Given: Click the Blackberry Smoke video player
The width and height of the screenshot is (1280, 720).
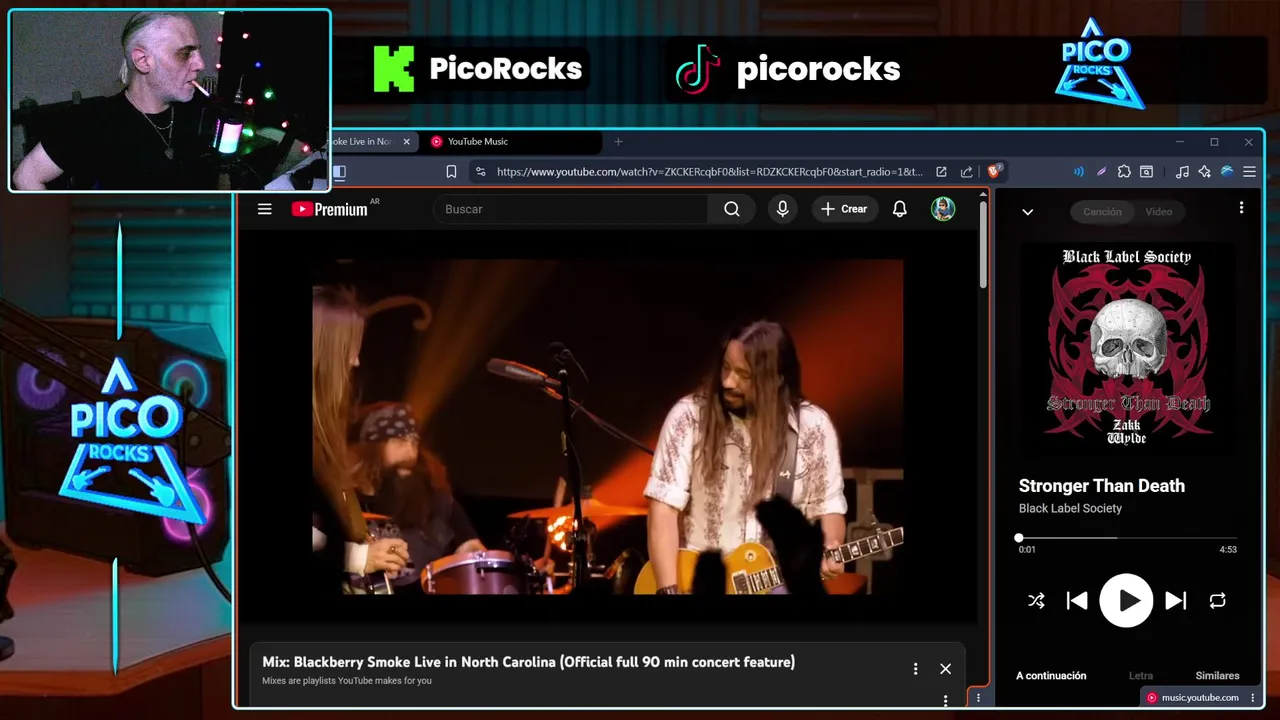Looking at the screenshot, I should coord(607,427).
